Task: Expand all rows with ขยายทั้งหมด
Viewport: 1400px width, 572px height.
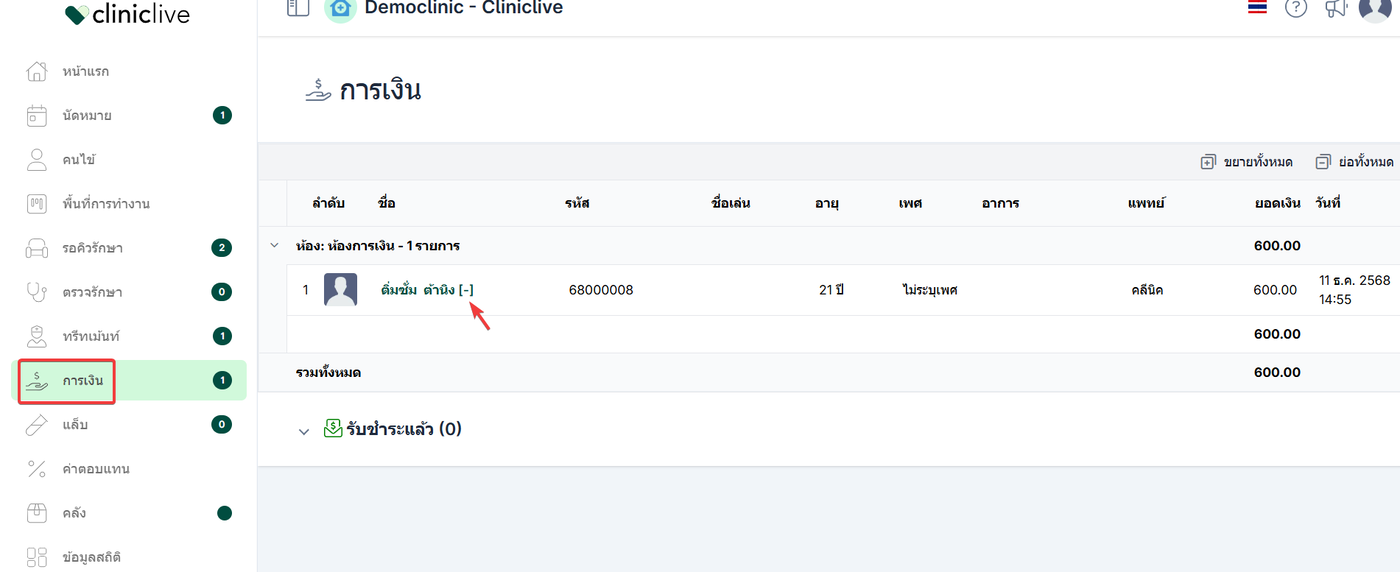Action: click(1247, 162)
